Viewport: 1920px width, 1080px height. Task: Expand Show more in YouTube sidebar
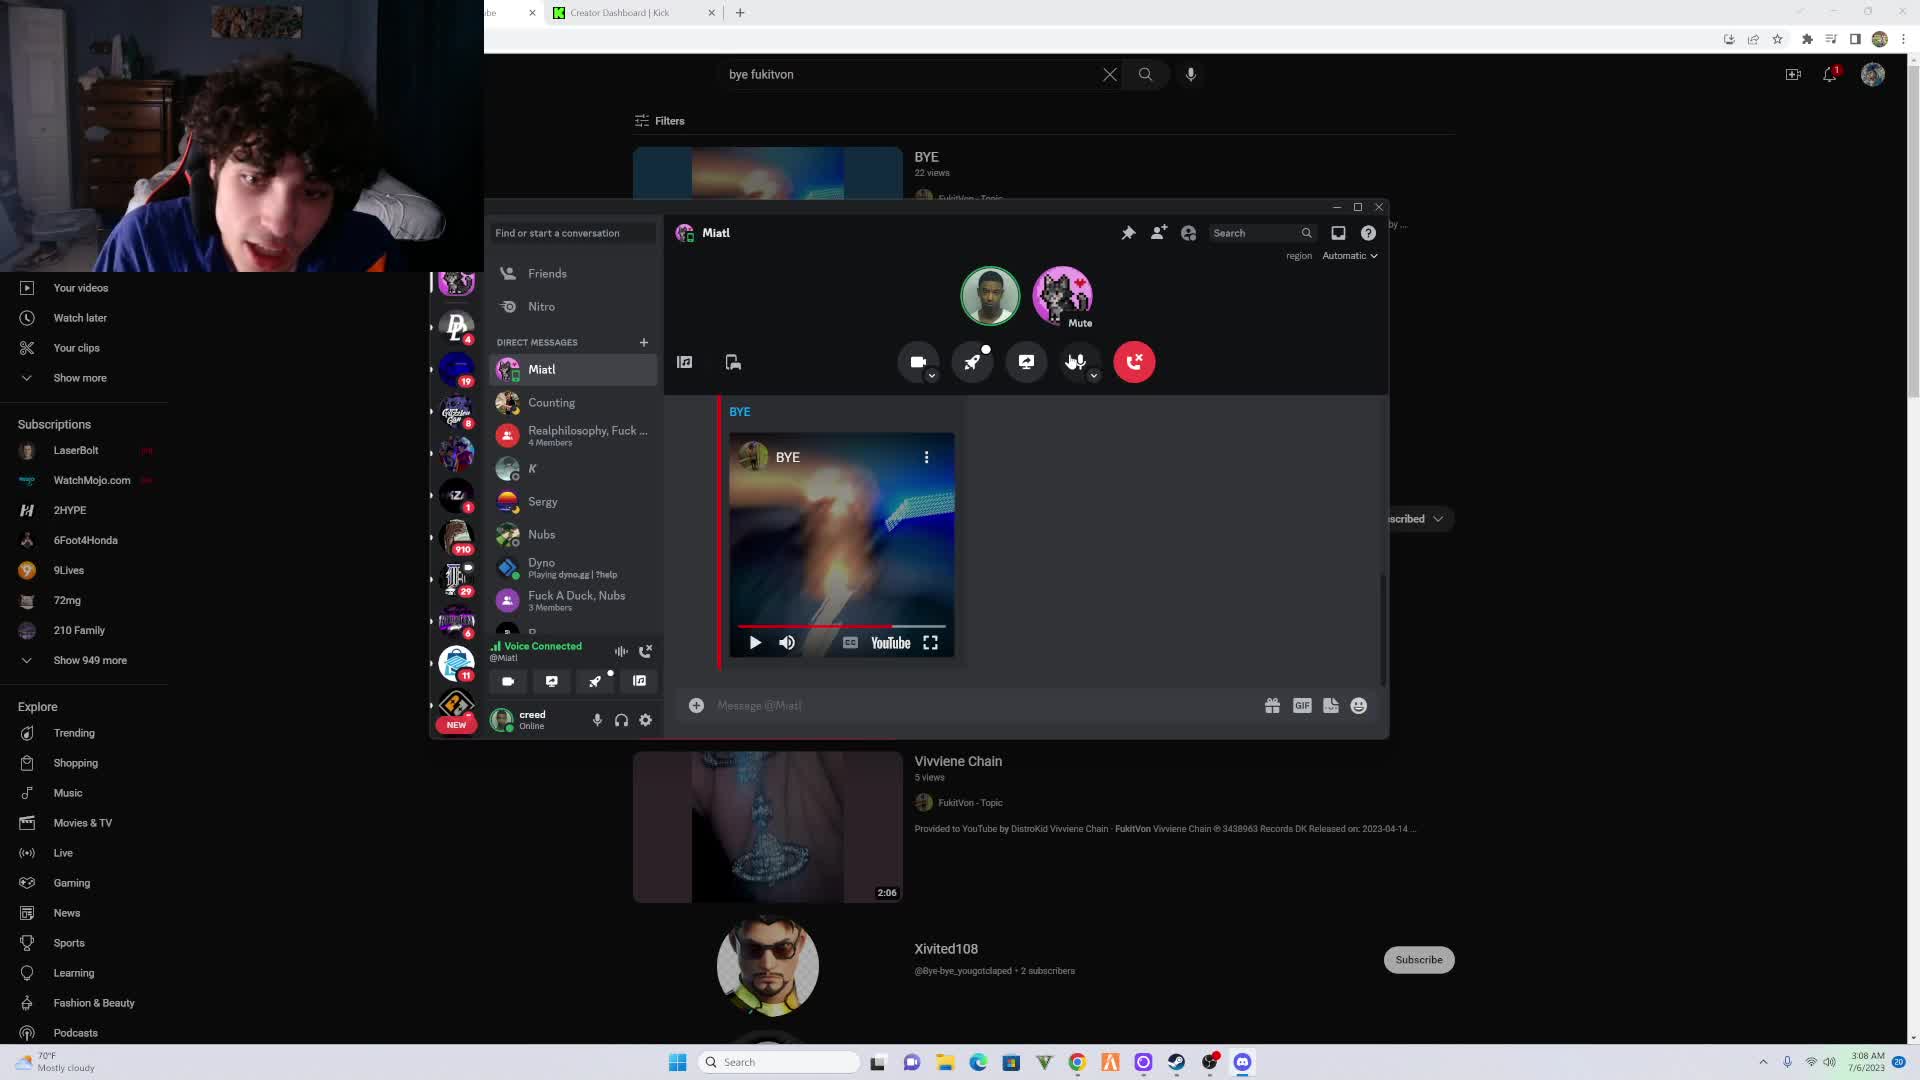pyautogui.click(x=80, y=378)
